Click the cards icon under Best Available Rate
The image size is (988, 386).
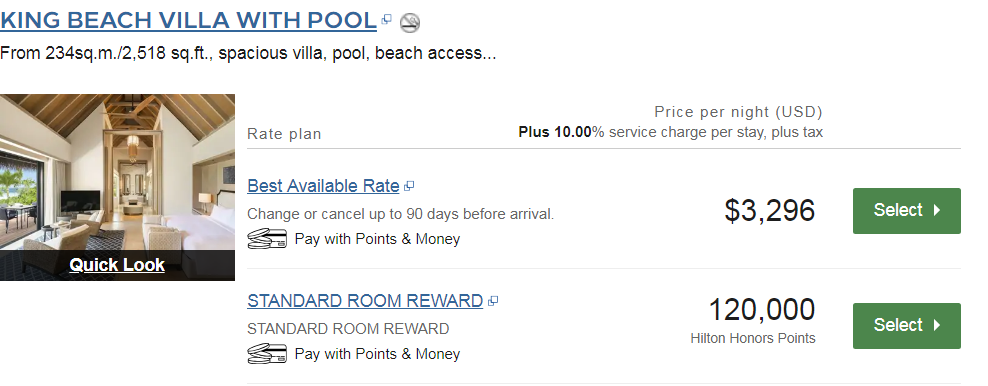pos(267,239)
